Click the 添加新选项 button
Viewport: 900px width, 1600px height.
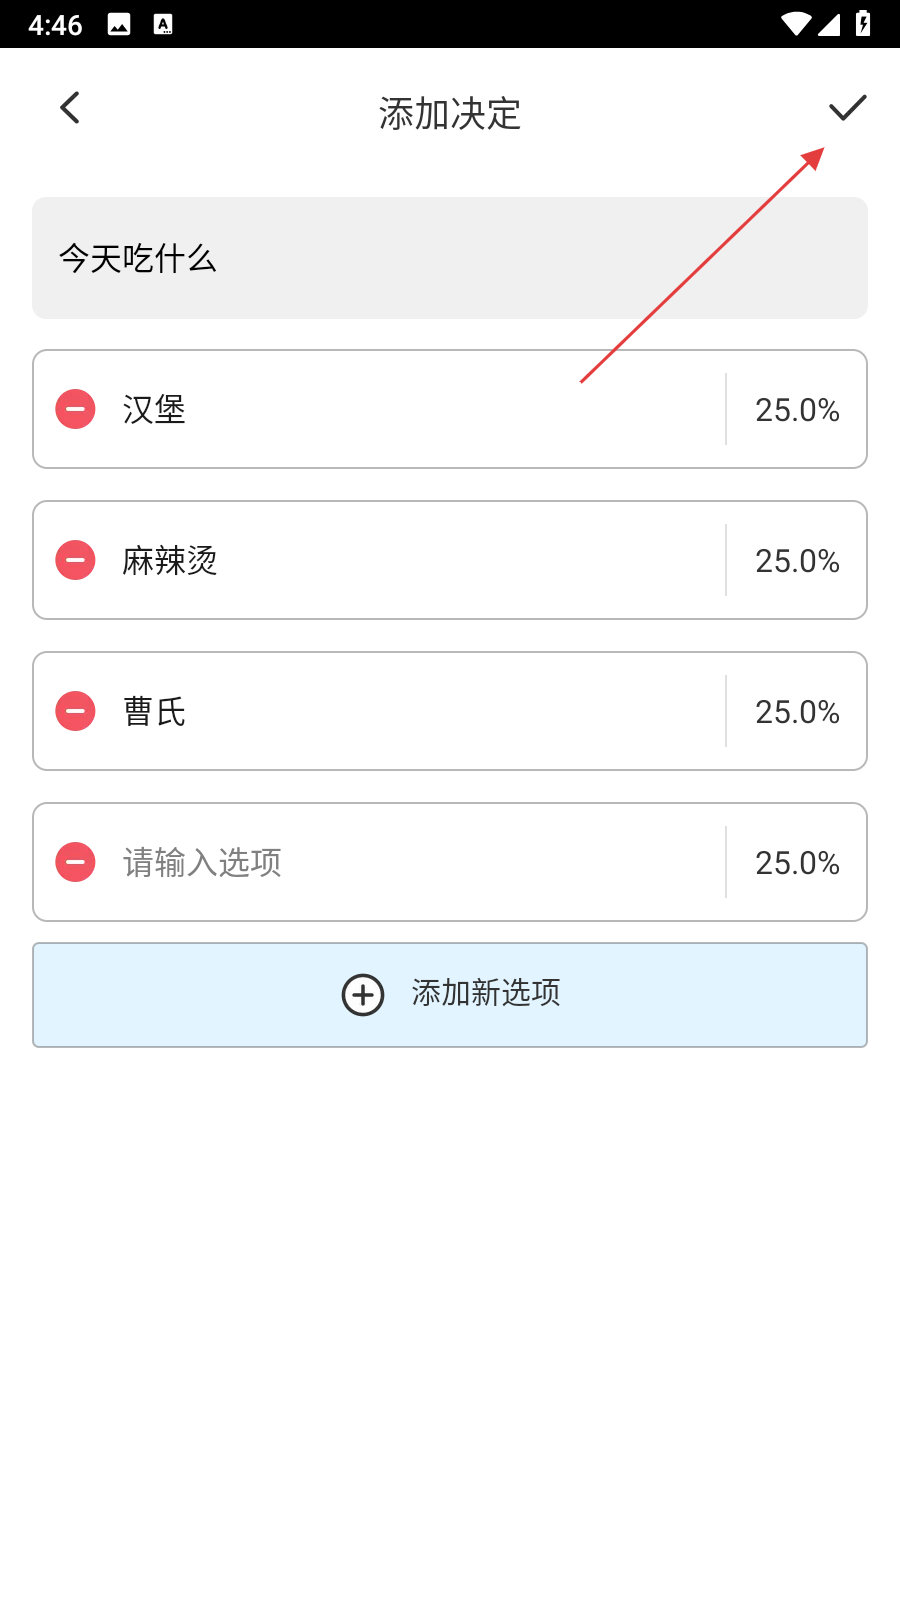pyautogui.click(x=486, y=994)
